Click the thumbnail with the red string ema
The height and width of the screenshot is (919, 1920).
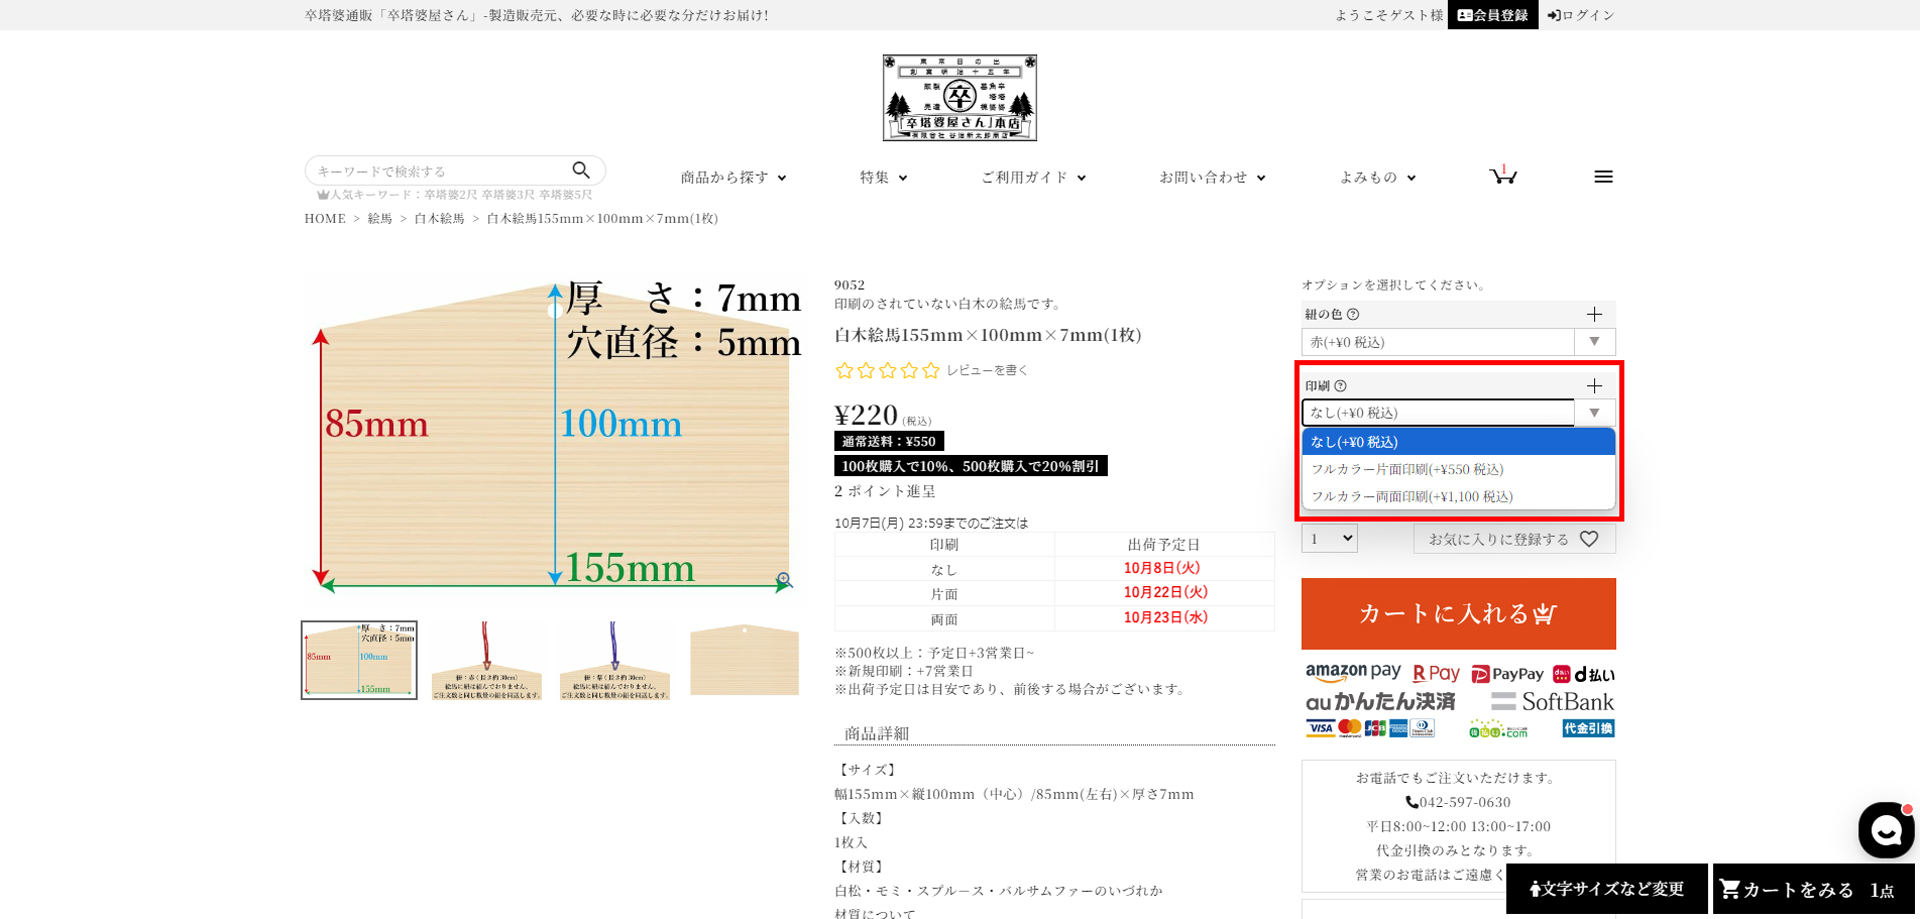pyautogui.click(x=486, y=659)
